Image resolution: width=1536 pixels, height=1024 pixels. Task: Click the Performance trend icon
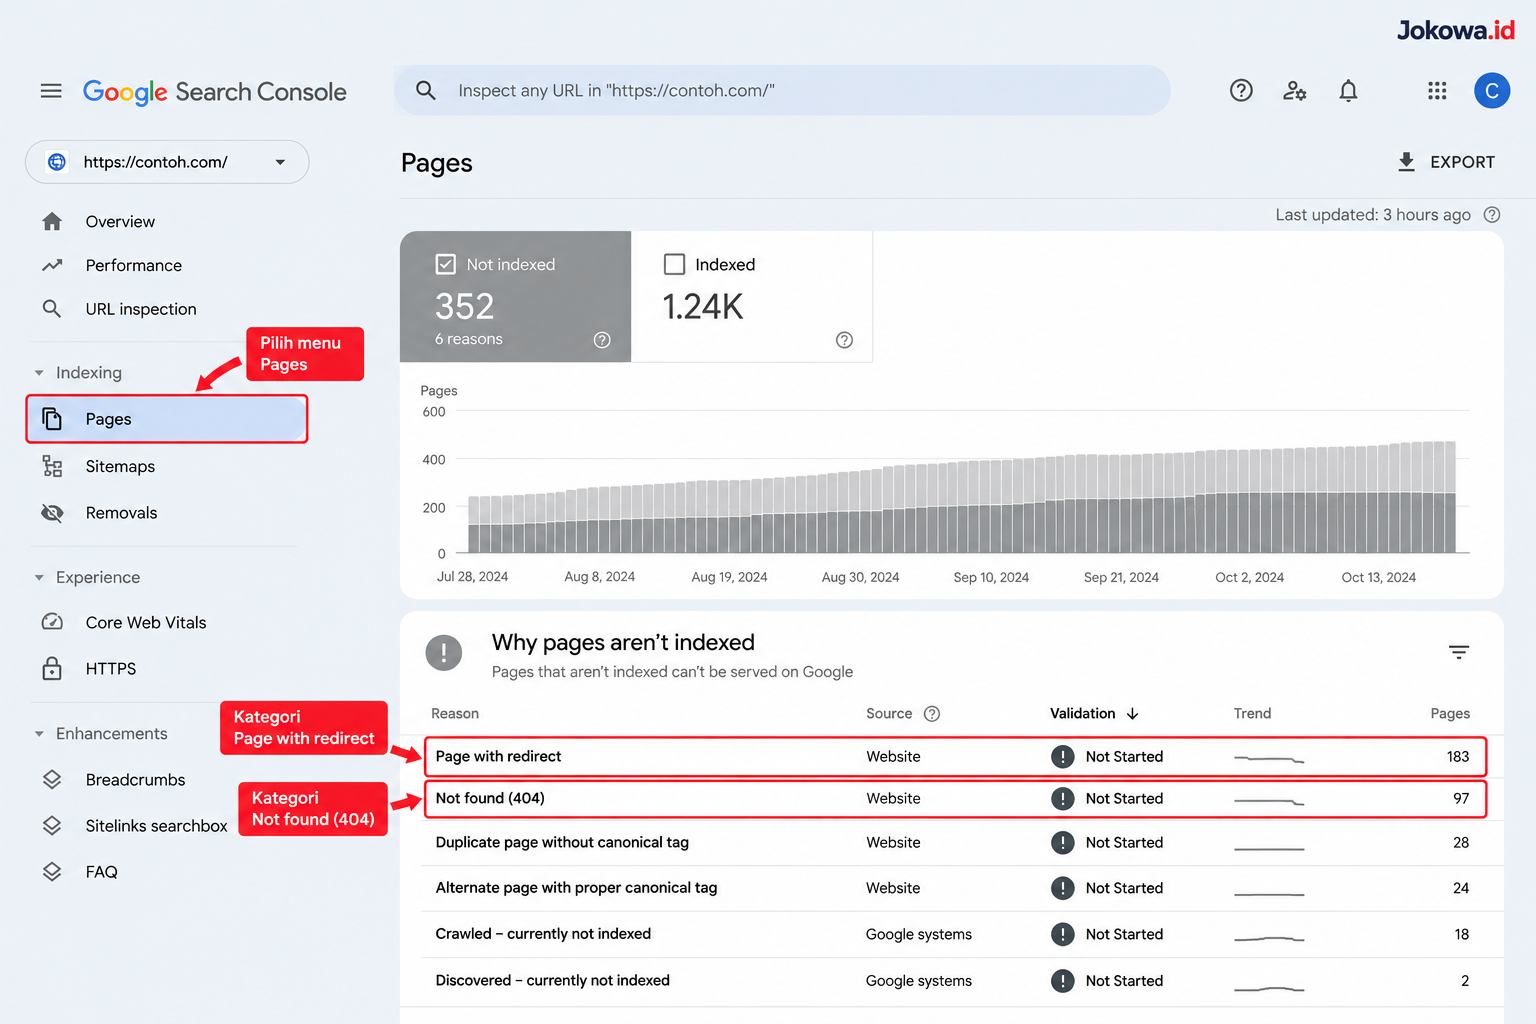pos(52,265)
